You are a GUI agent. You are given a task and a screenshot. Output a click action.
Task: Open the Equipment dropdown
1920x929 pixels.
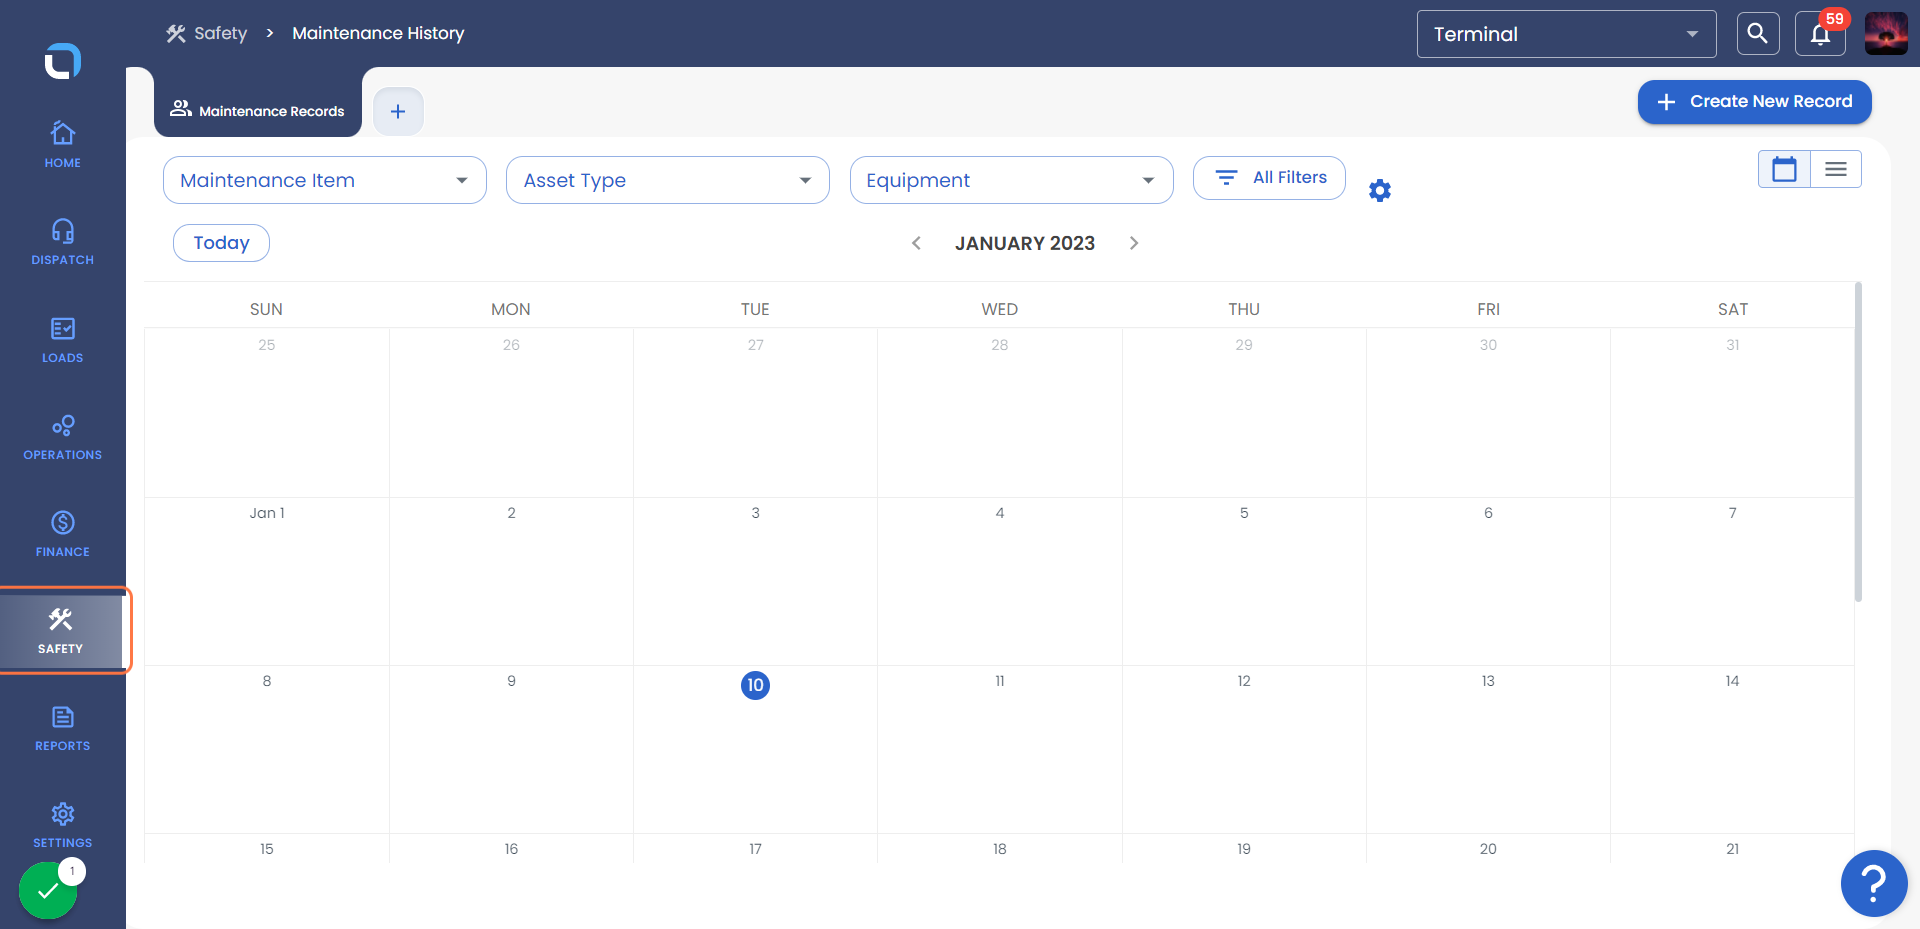point(1012,180)
